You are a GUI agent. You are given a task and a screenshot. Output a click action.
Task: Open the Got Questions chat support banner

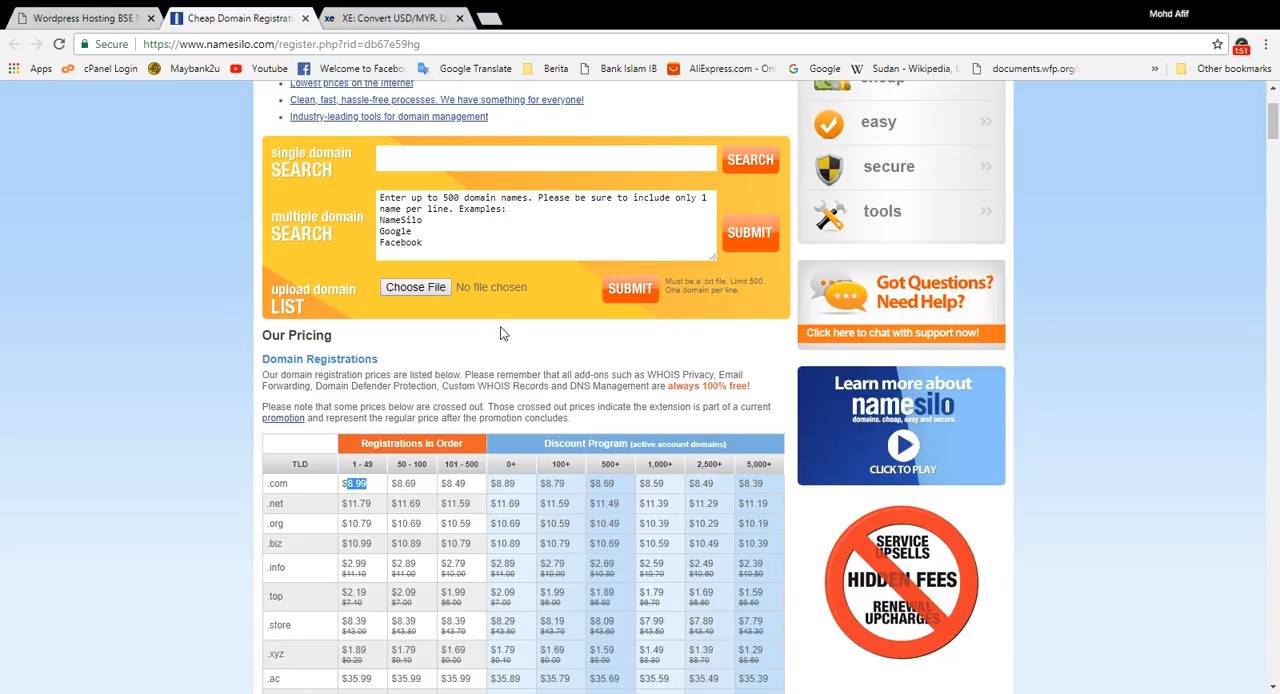[901, 305]
